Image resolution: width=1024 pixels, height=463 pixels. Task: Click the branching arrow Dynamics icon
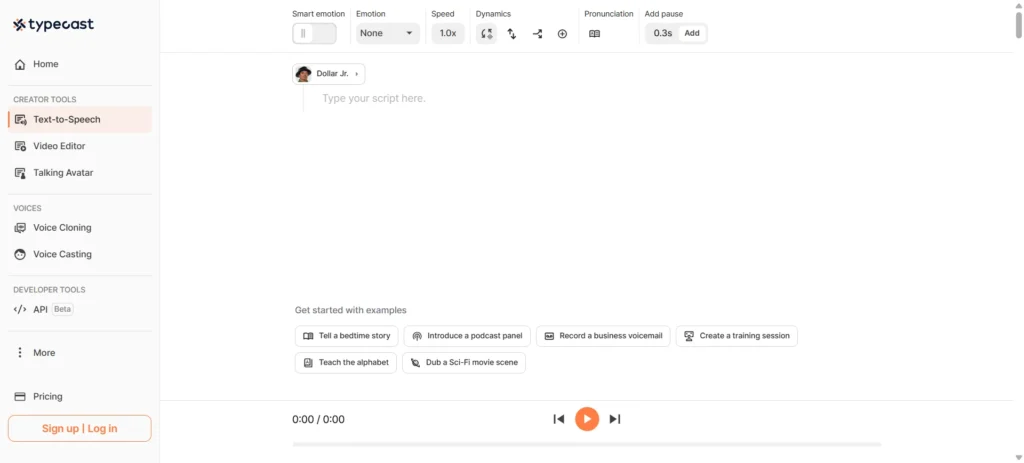537,33
